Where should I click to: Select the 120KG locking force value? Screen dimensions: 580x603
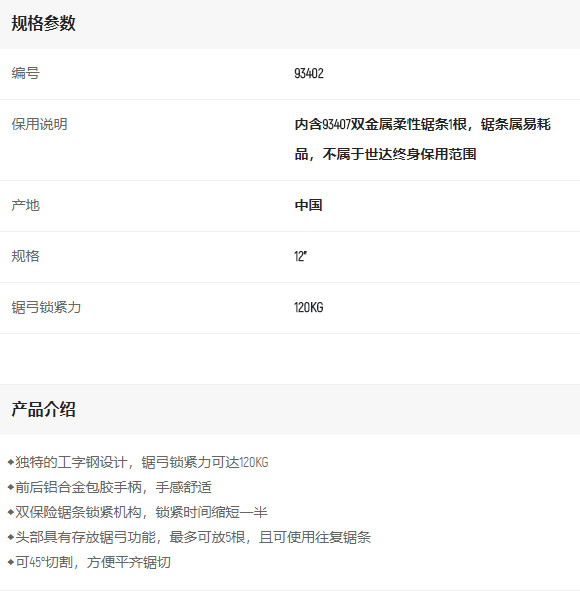[x=309, y=308]
